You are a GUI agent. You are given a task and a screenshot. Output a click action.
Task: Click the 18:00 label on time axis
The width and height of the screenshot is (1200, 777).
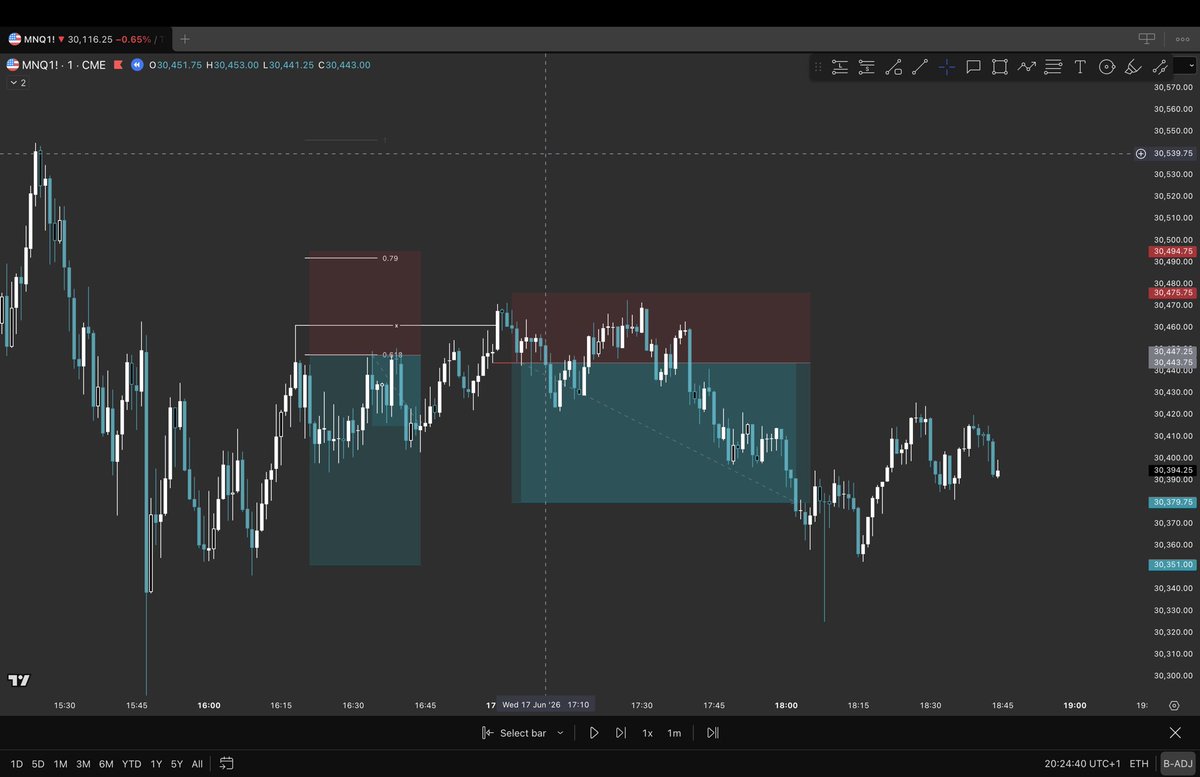point(786,705)
